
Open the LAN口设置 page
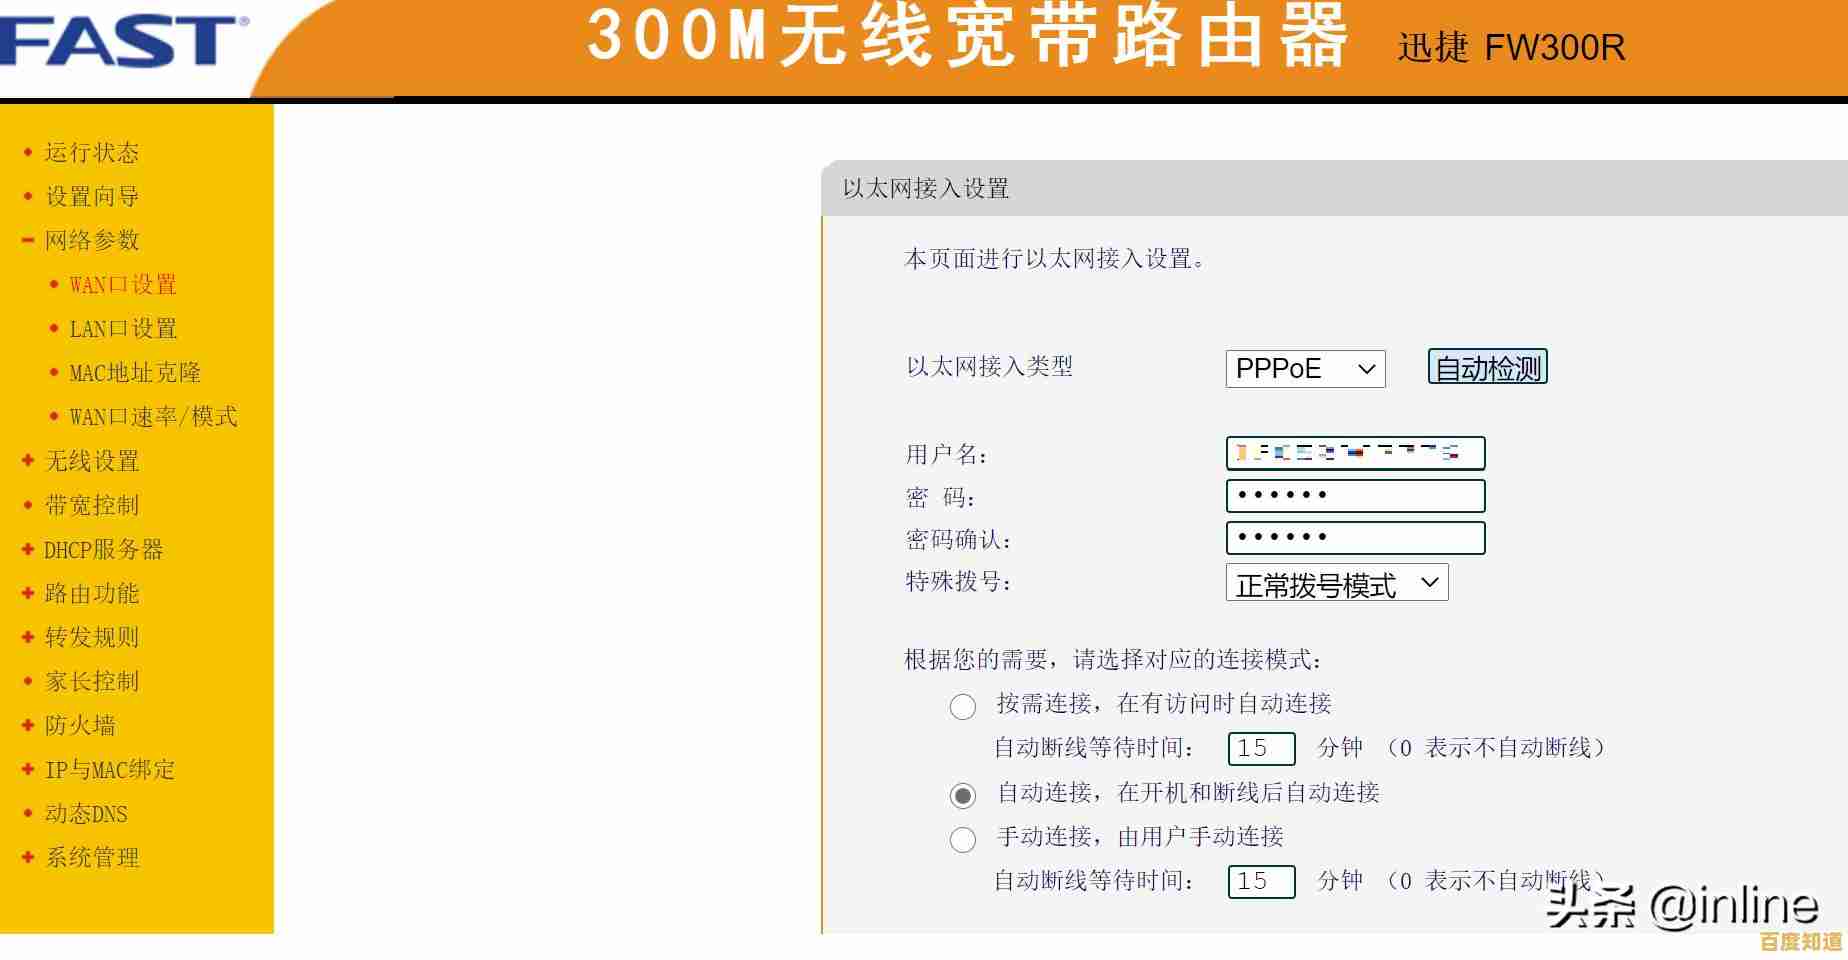point(122,328)
